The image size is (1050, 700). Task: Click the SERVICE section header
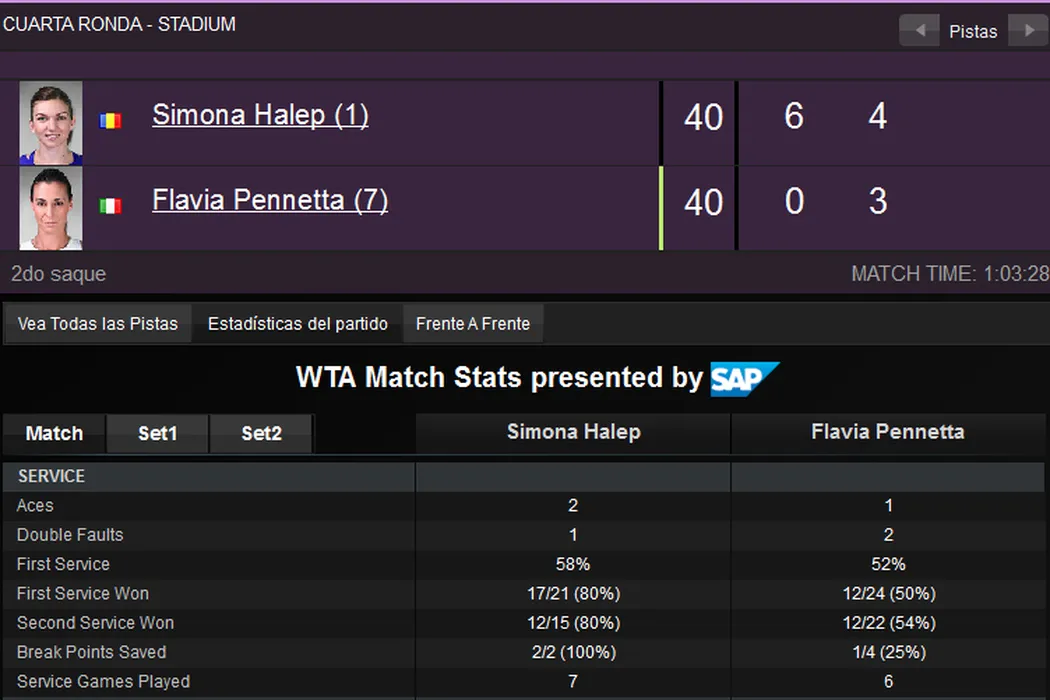[51, 477]
